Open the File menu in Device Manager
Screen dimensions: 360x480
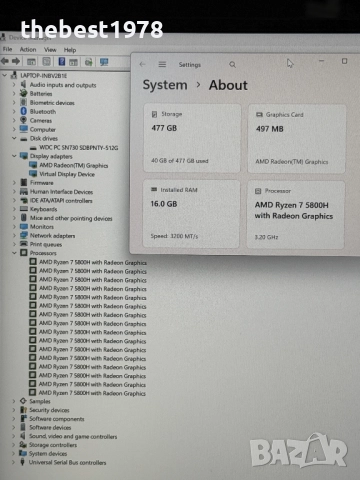(7, 49)
